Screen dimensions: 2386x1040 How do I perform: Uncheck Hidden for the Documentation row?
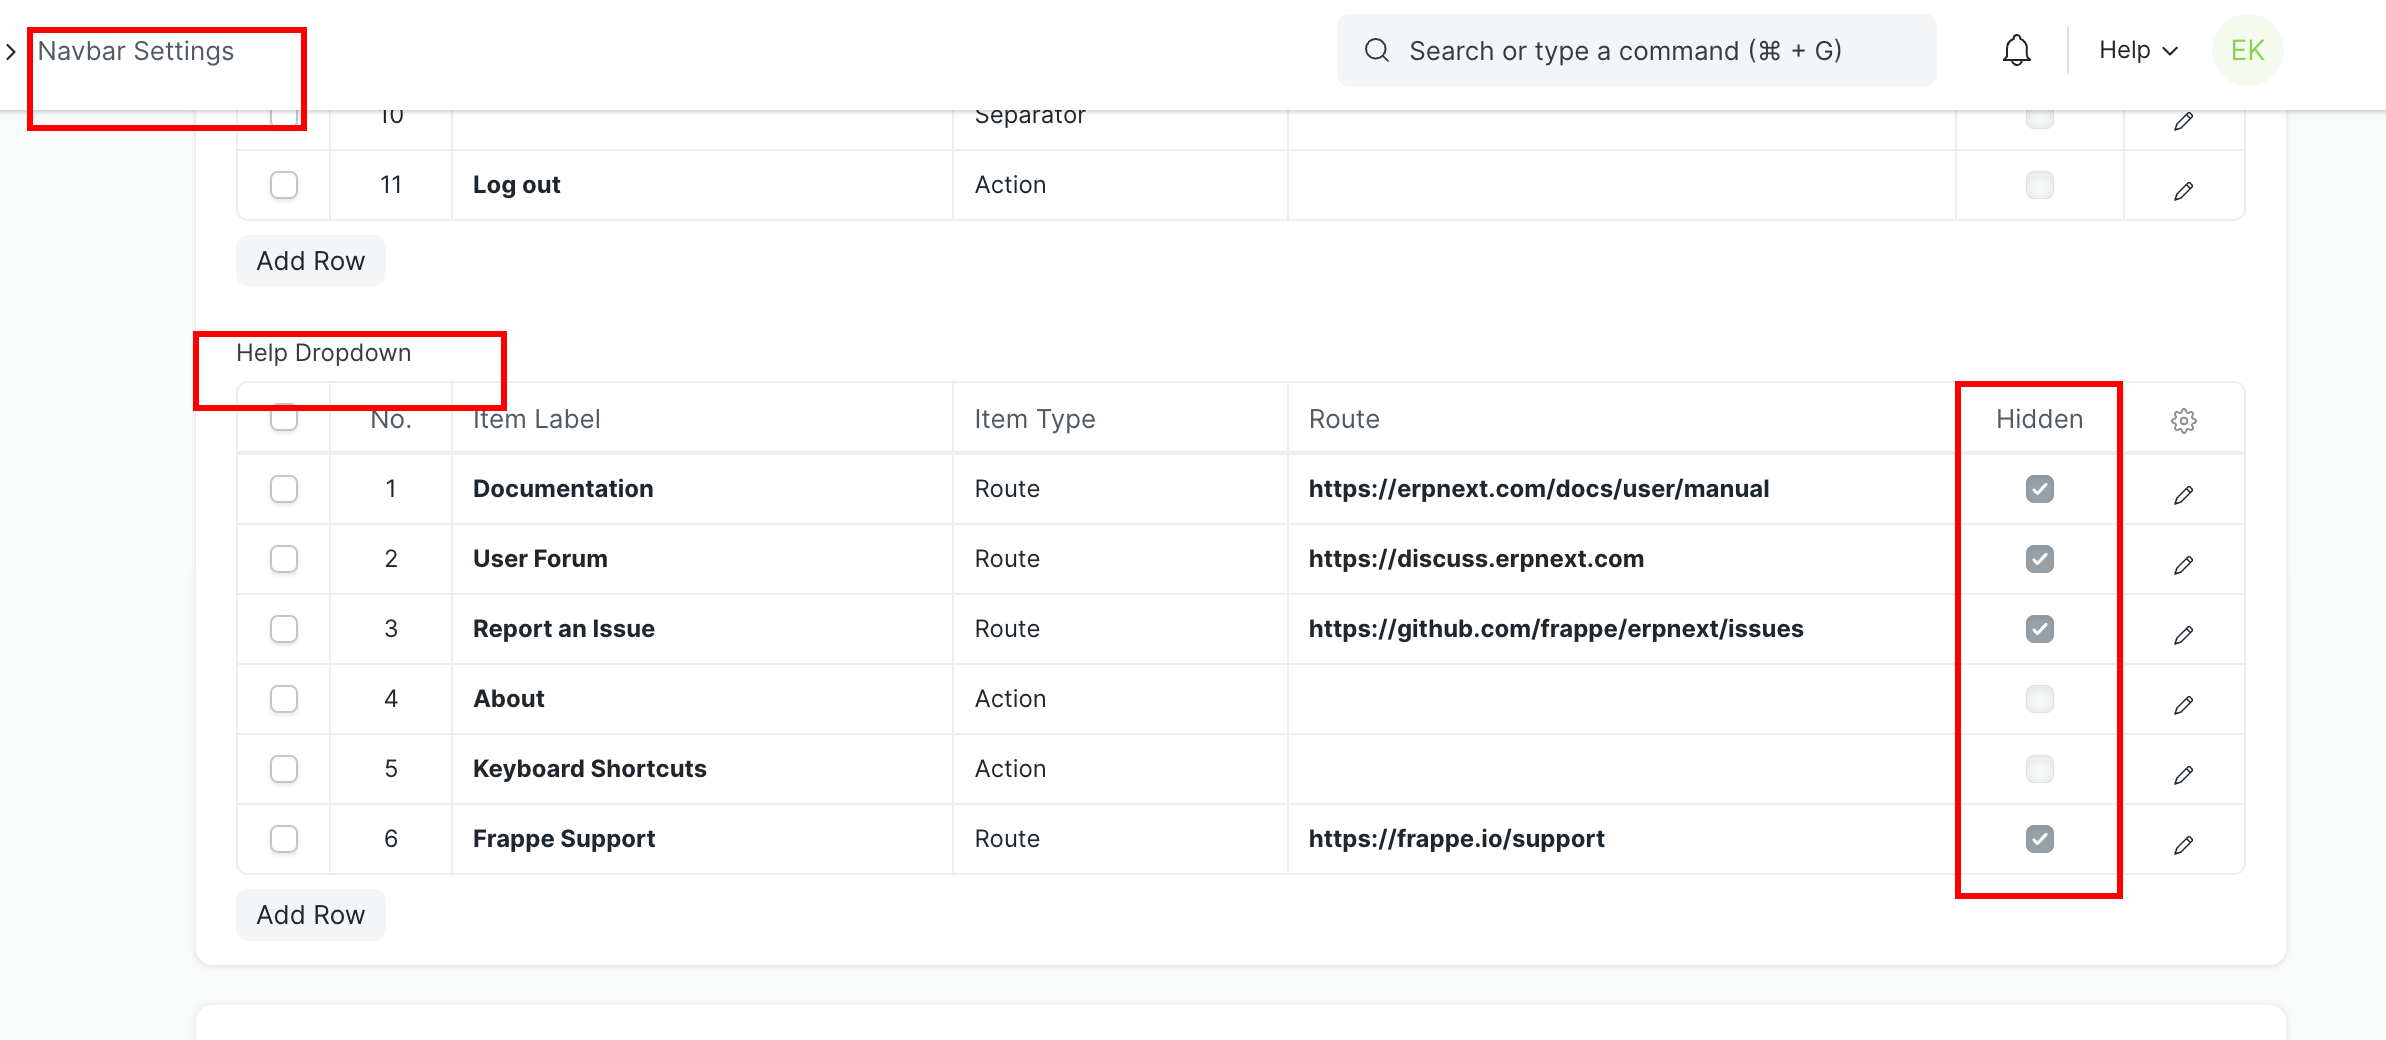click(2039, 489)
